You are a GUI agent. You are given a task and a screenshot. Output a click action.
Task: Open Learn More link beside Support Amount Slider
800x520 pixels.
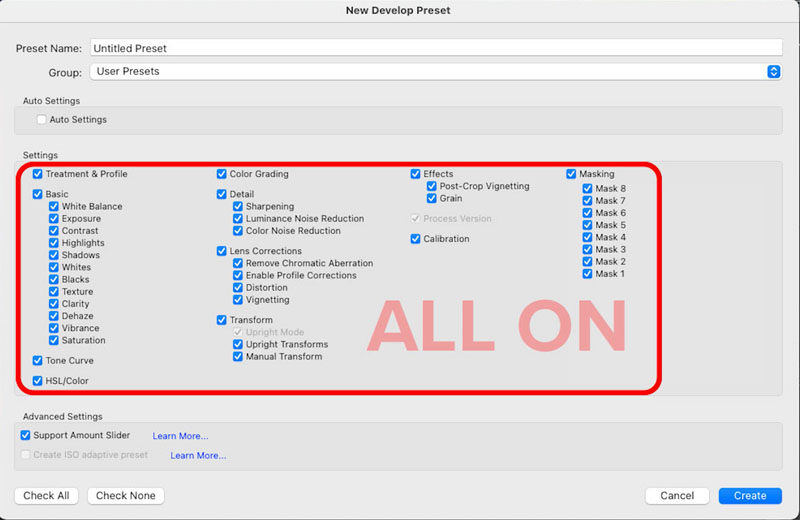[x=180, y=436]
